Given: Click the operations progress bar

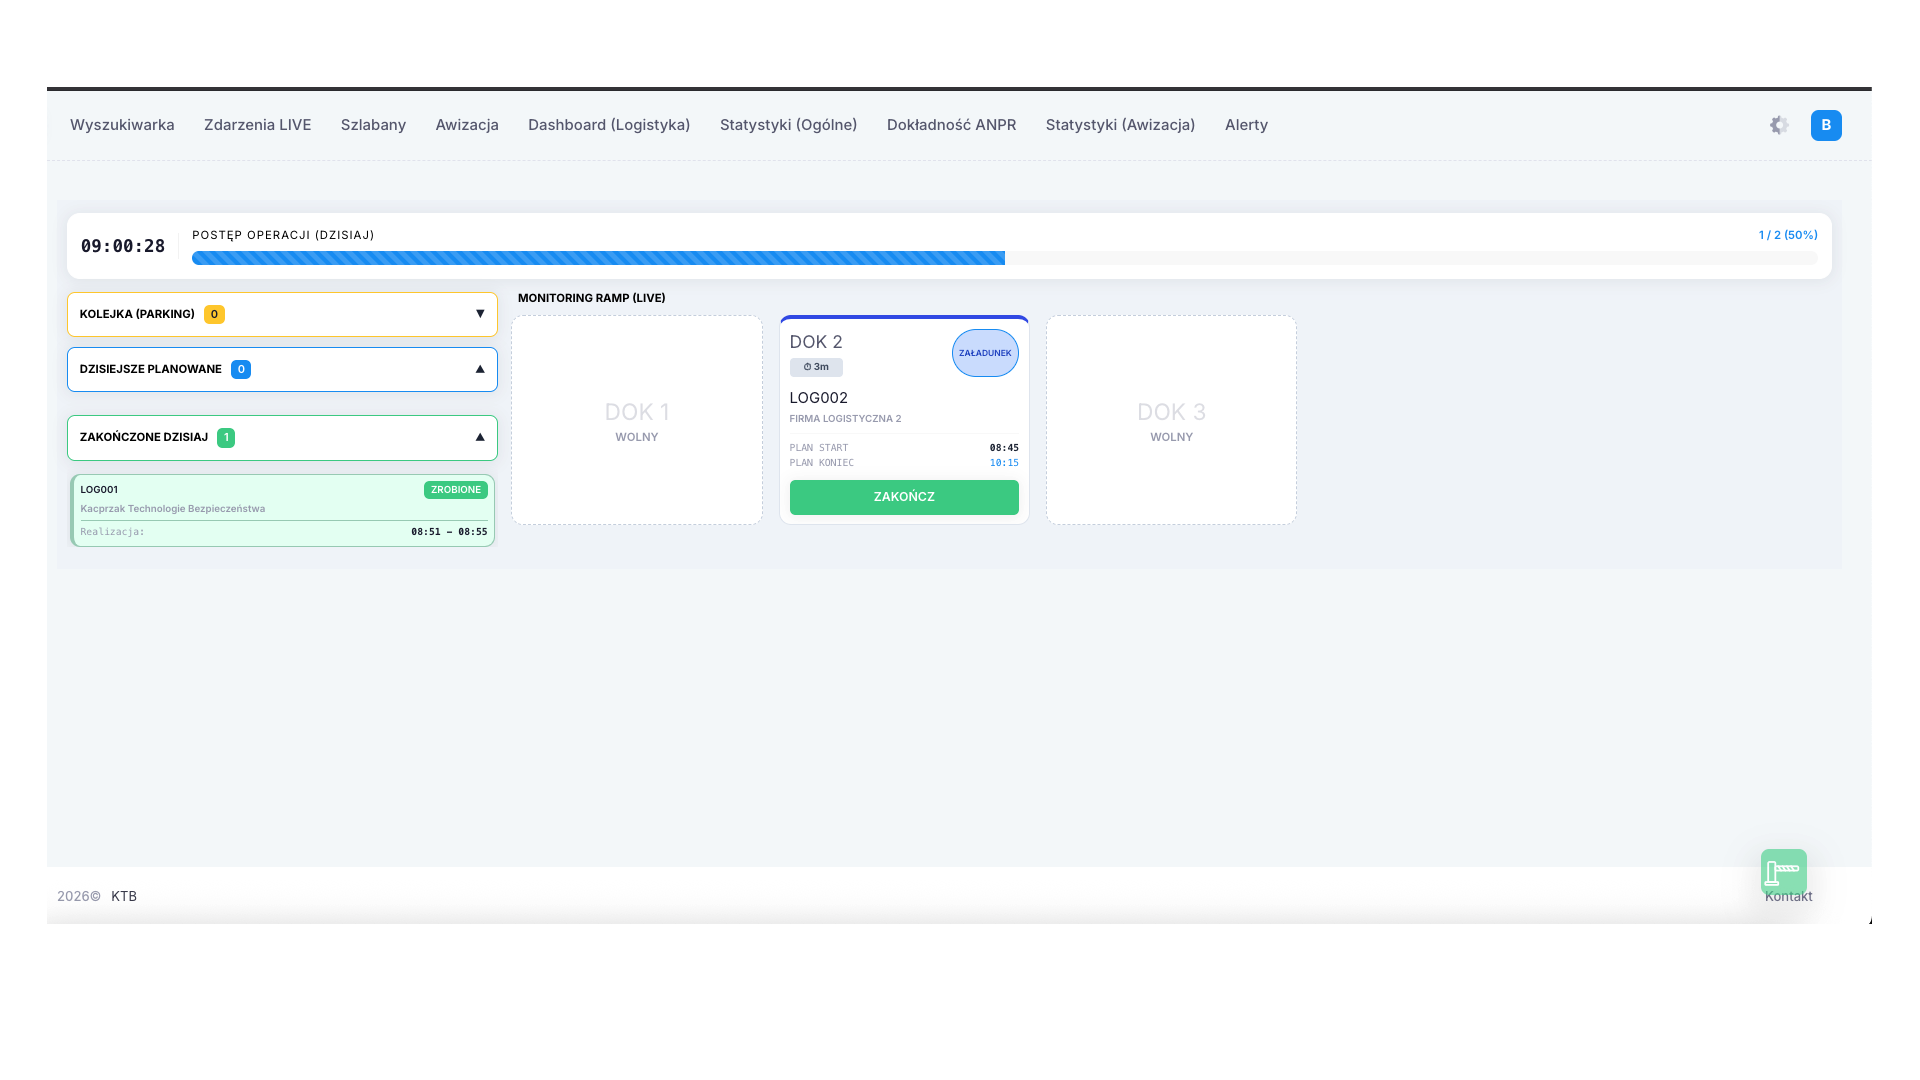Looking at the screenshot, I should pyautogui.click(x=1005, y=258).
